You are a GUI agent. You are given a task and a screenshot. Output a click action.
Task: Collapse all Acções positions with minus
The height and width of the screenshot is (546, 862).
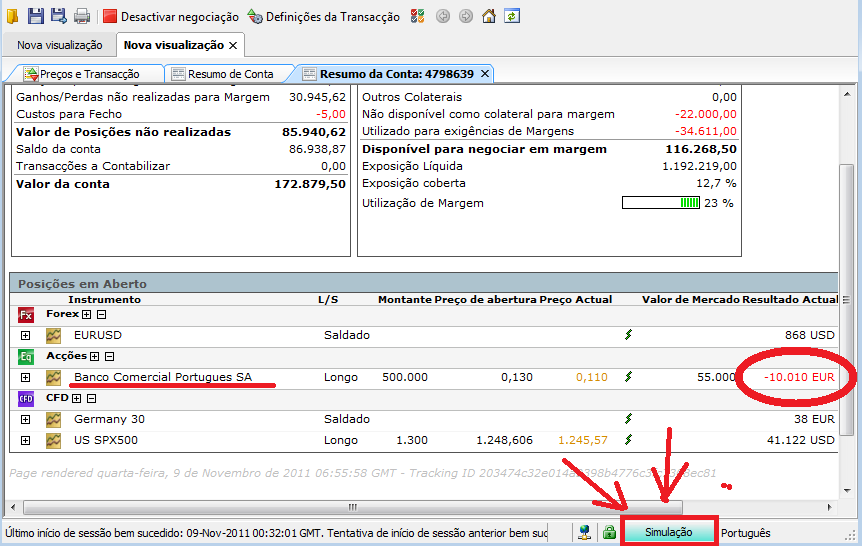pos(109,356)
